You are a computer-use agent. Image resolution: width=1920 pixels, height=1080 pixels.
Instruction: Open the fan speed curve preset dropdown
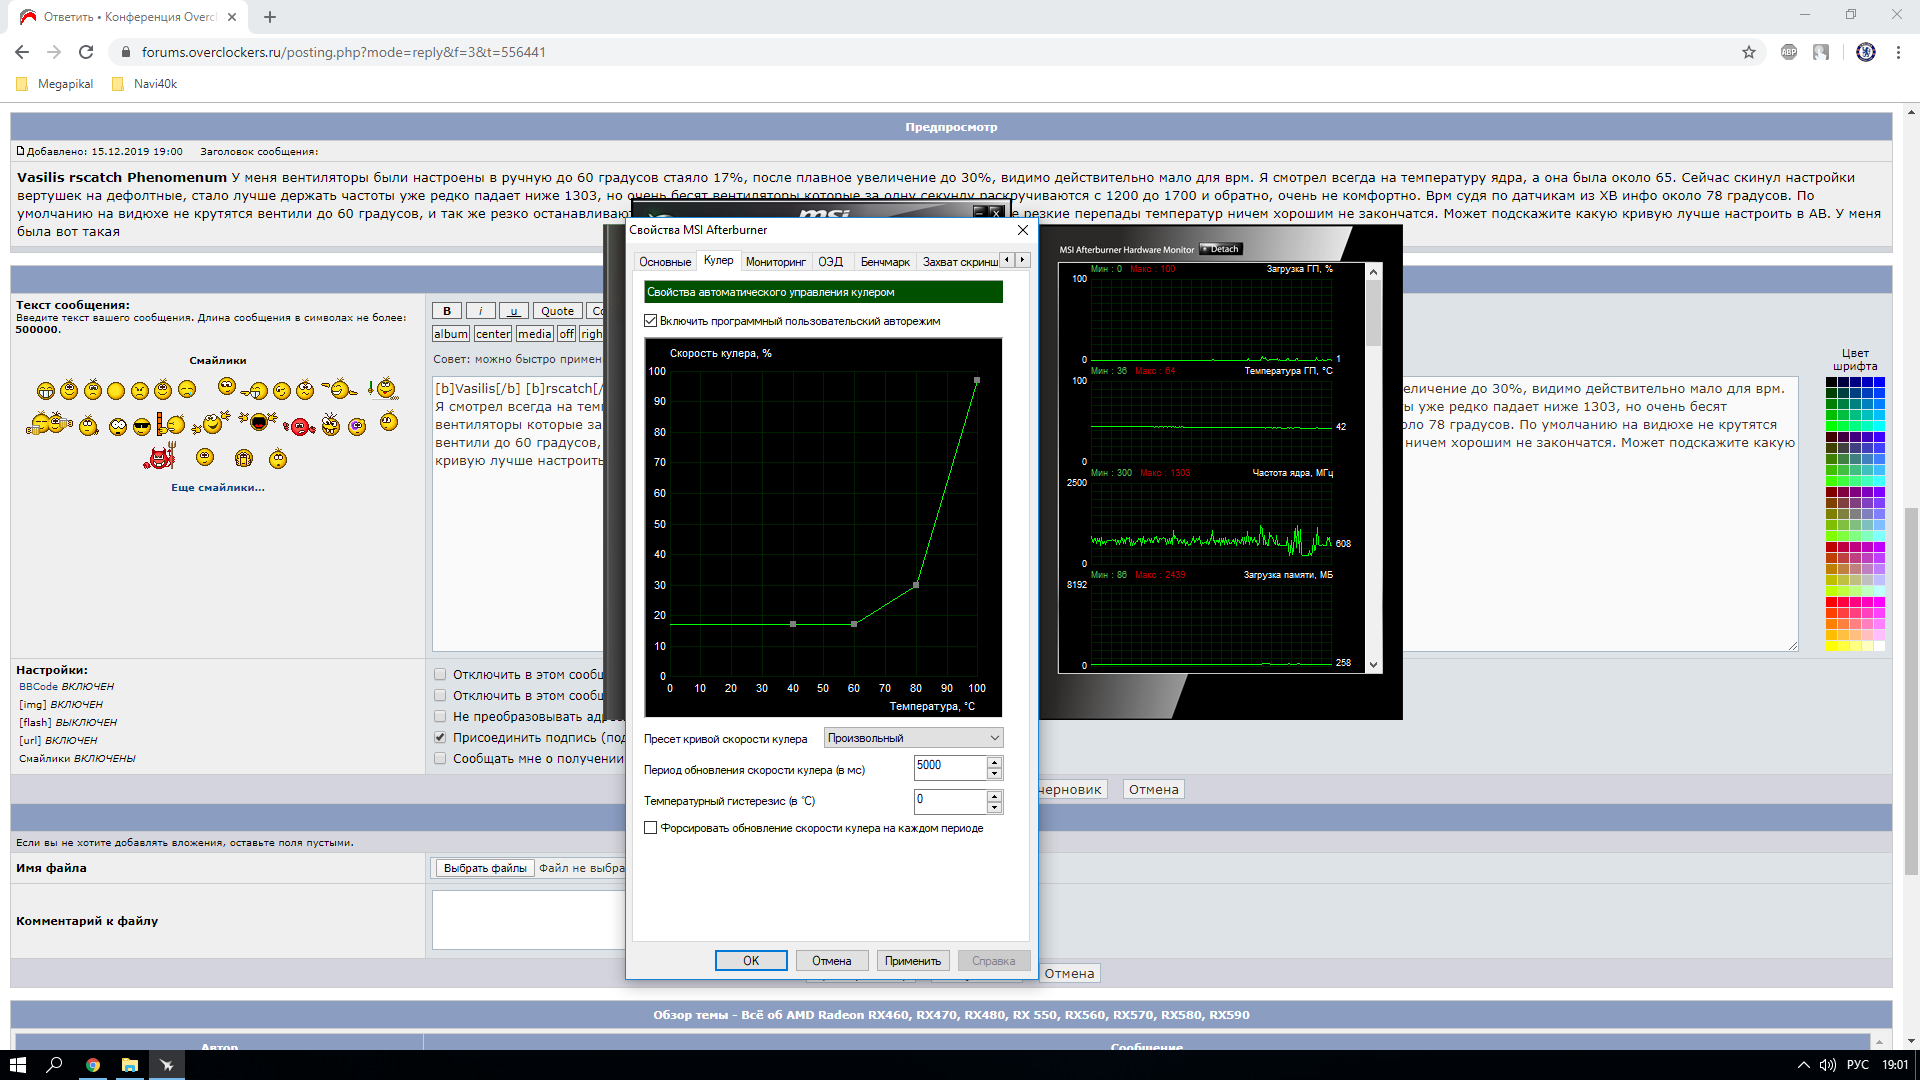913,738
